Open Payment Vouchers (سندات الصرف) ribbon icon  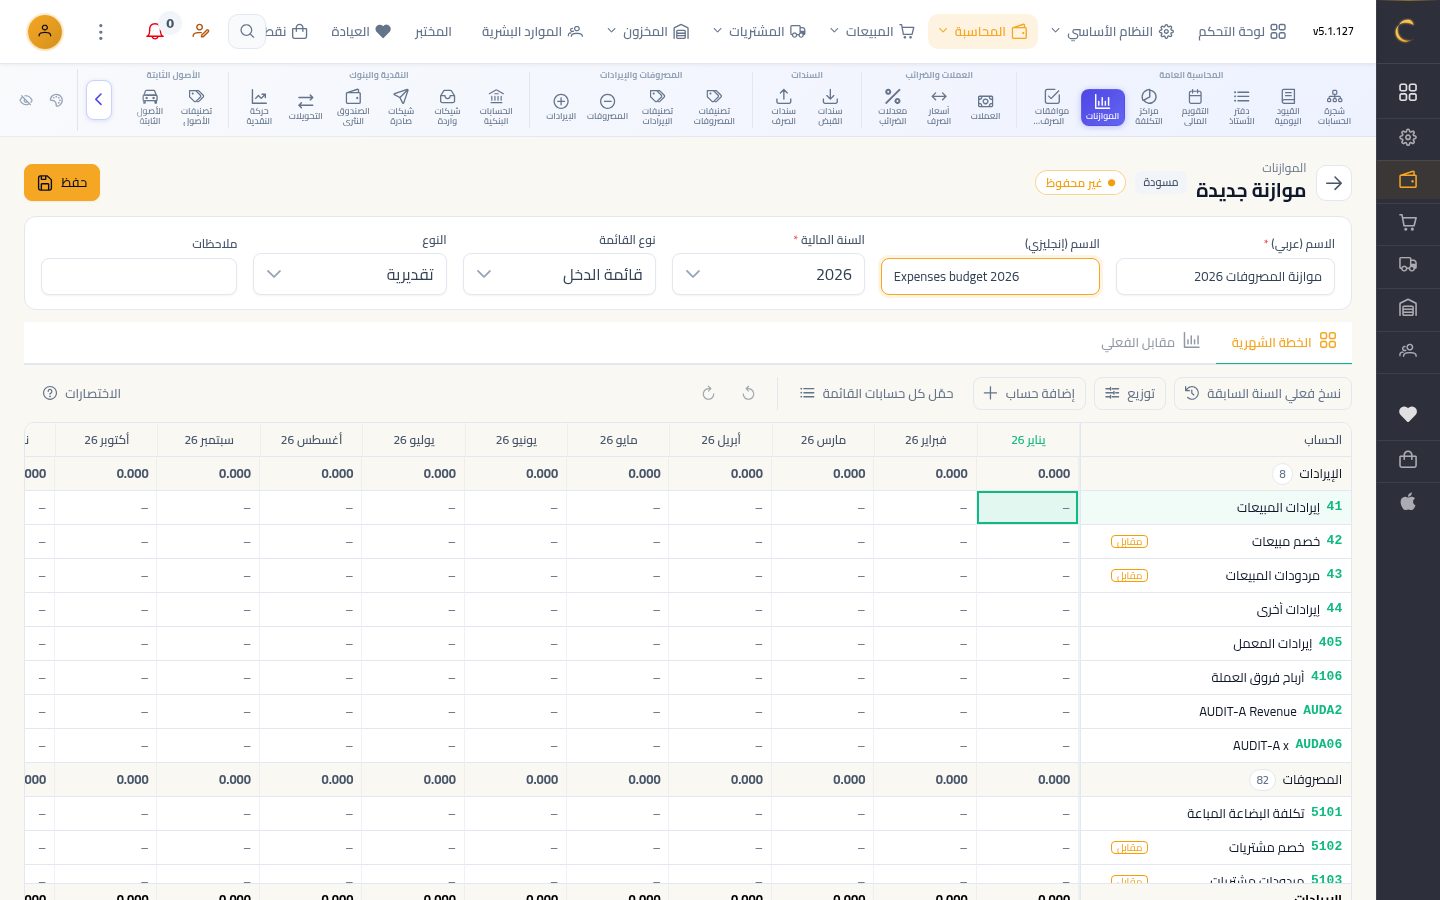(x=784, y=107)
